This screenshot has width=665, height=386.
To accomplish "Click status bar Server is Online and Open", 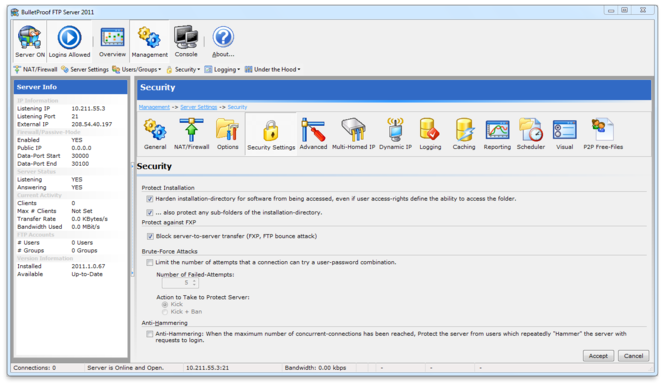I will coord(126,368).
